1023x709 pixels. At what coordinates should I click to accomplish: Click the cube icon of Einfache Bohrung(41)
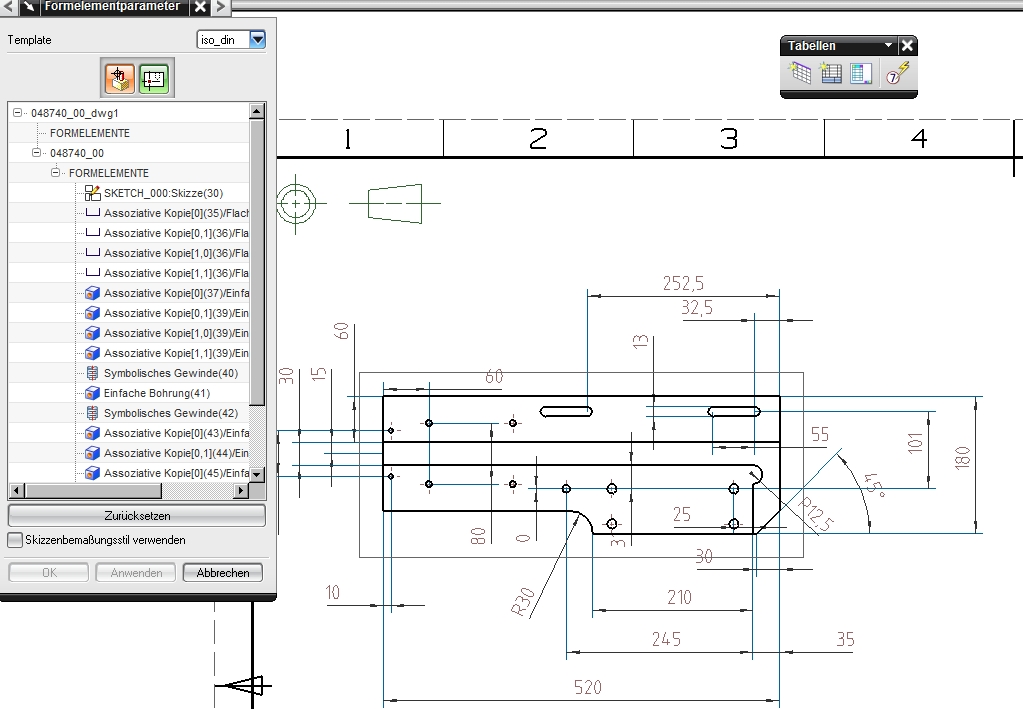[x=93, y=393]
